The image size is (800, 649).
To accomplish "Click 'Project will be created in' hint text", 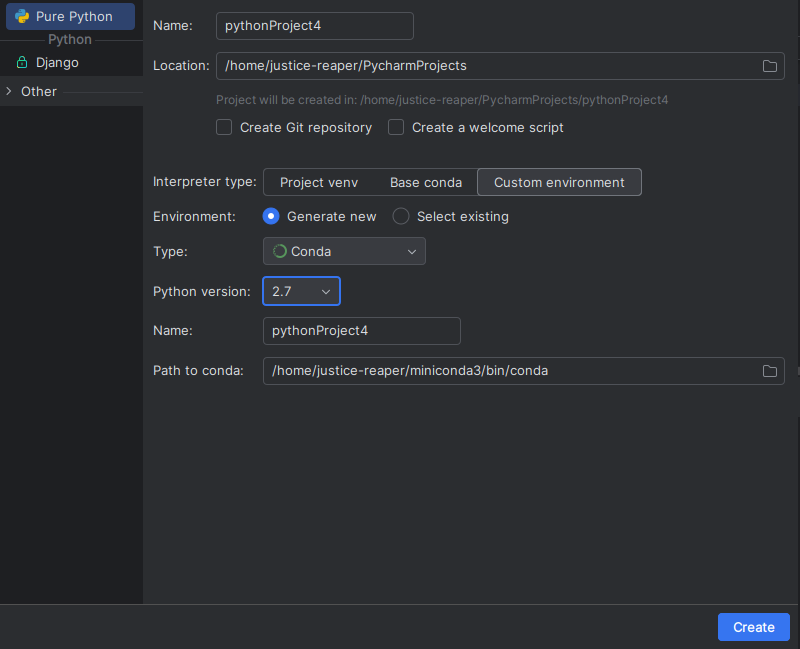I will (x=442, y=100).
